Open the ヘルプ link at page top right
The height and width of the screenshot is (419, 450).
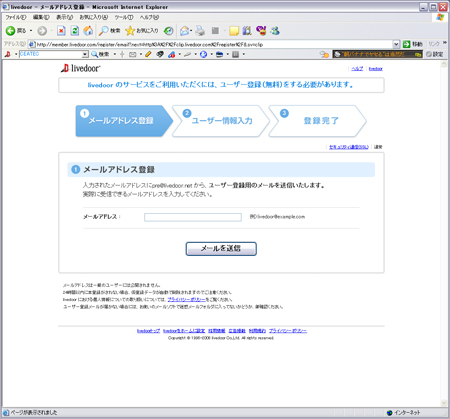click(x=357, y=69)
